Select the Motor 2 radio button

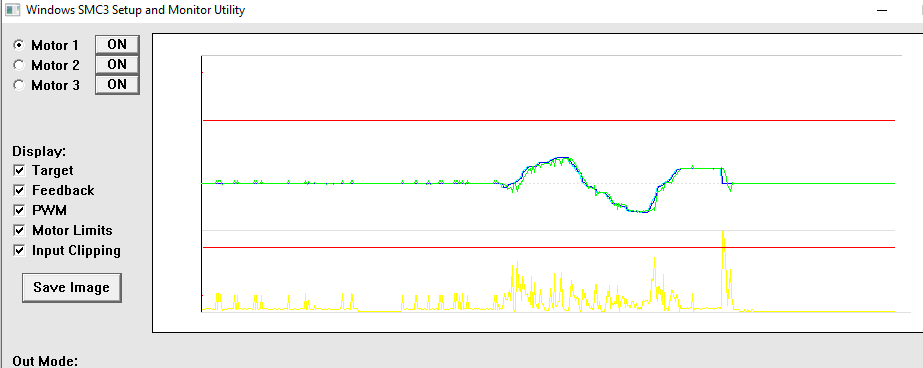click(19, 65)
